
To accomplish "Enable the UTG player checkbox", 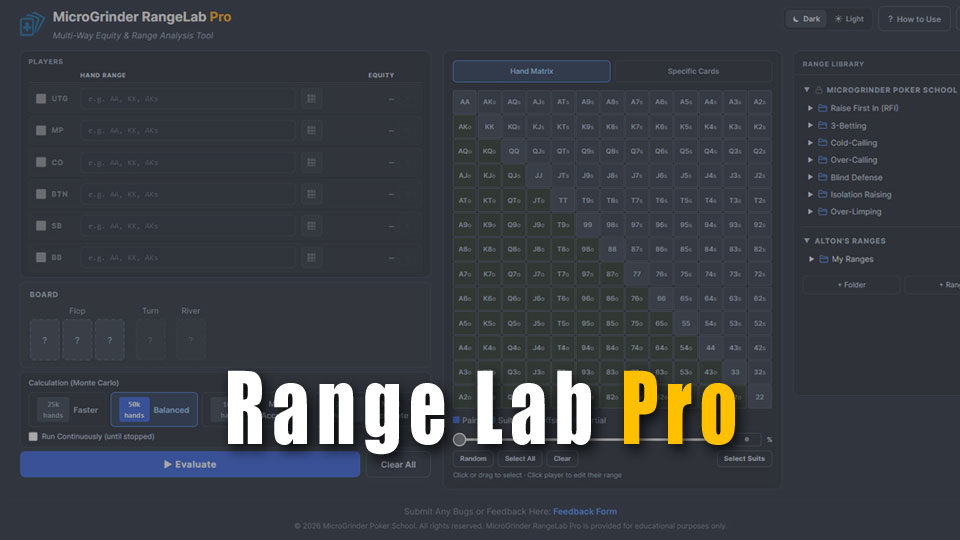I will [x=41, y=99].
